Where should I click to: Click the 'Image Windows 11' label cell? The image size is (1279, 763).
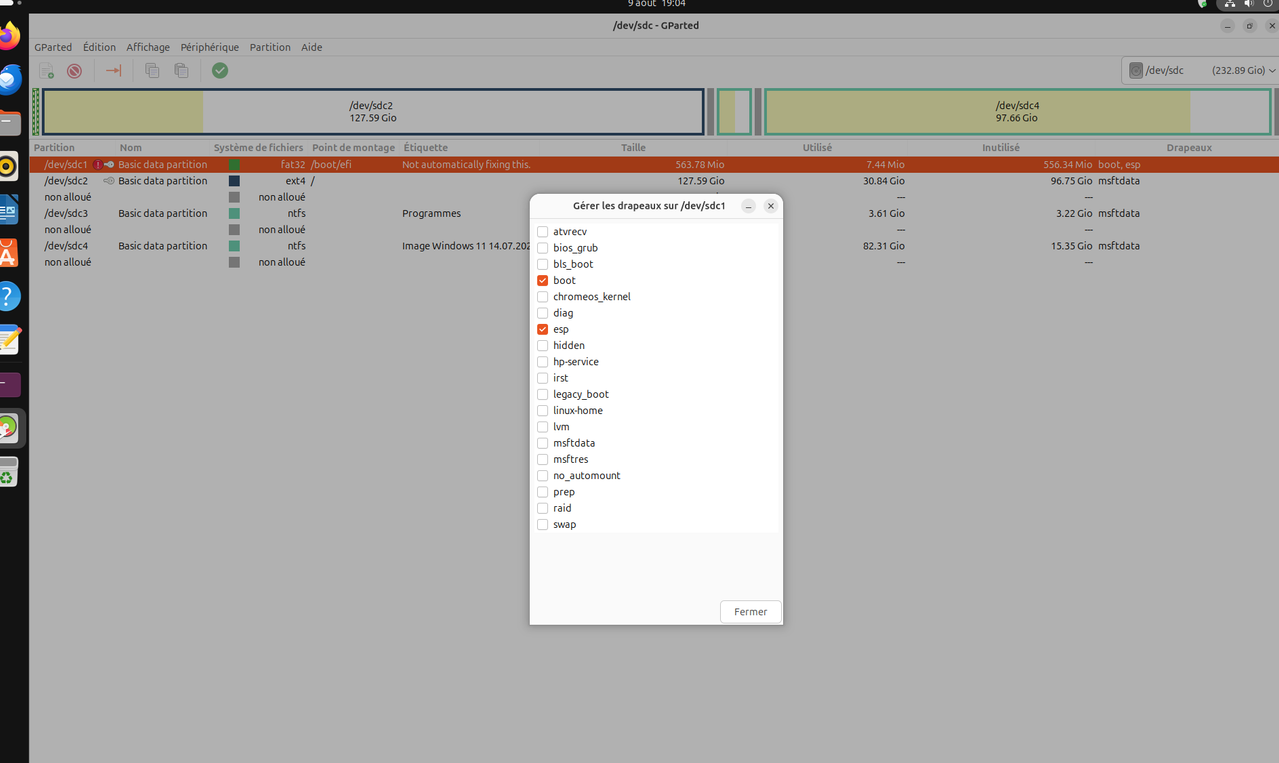pos(465,246)
